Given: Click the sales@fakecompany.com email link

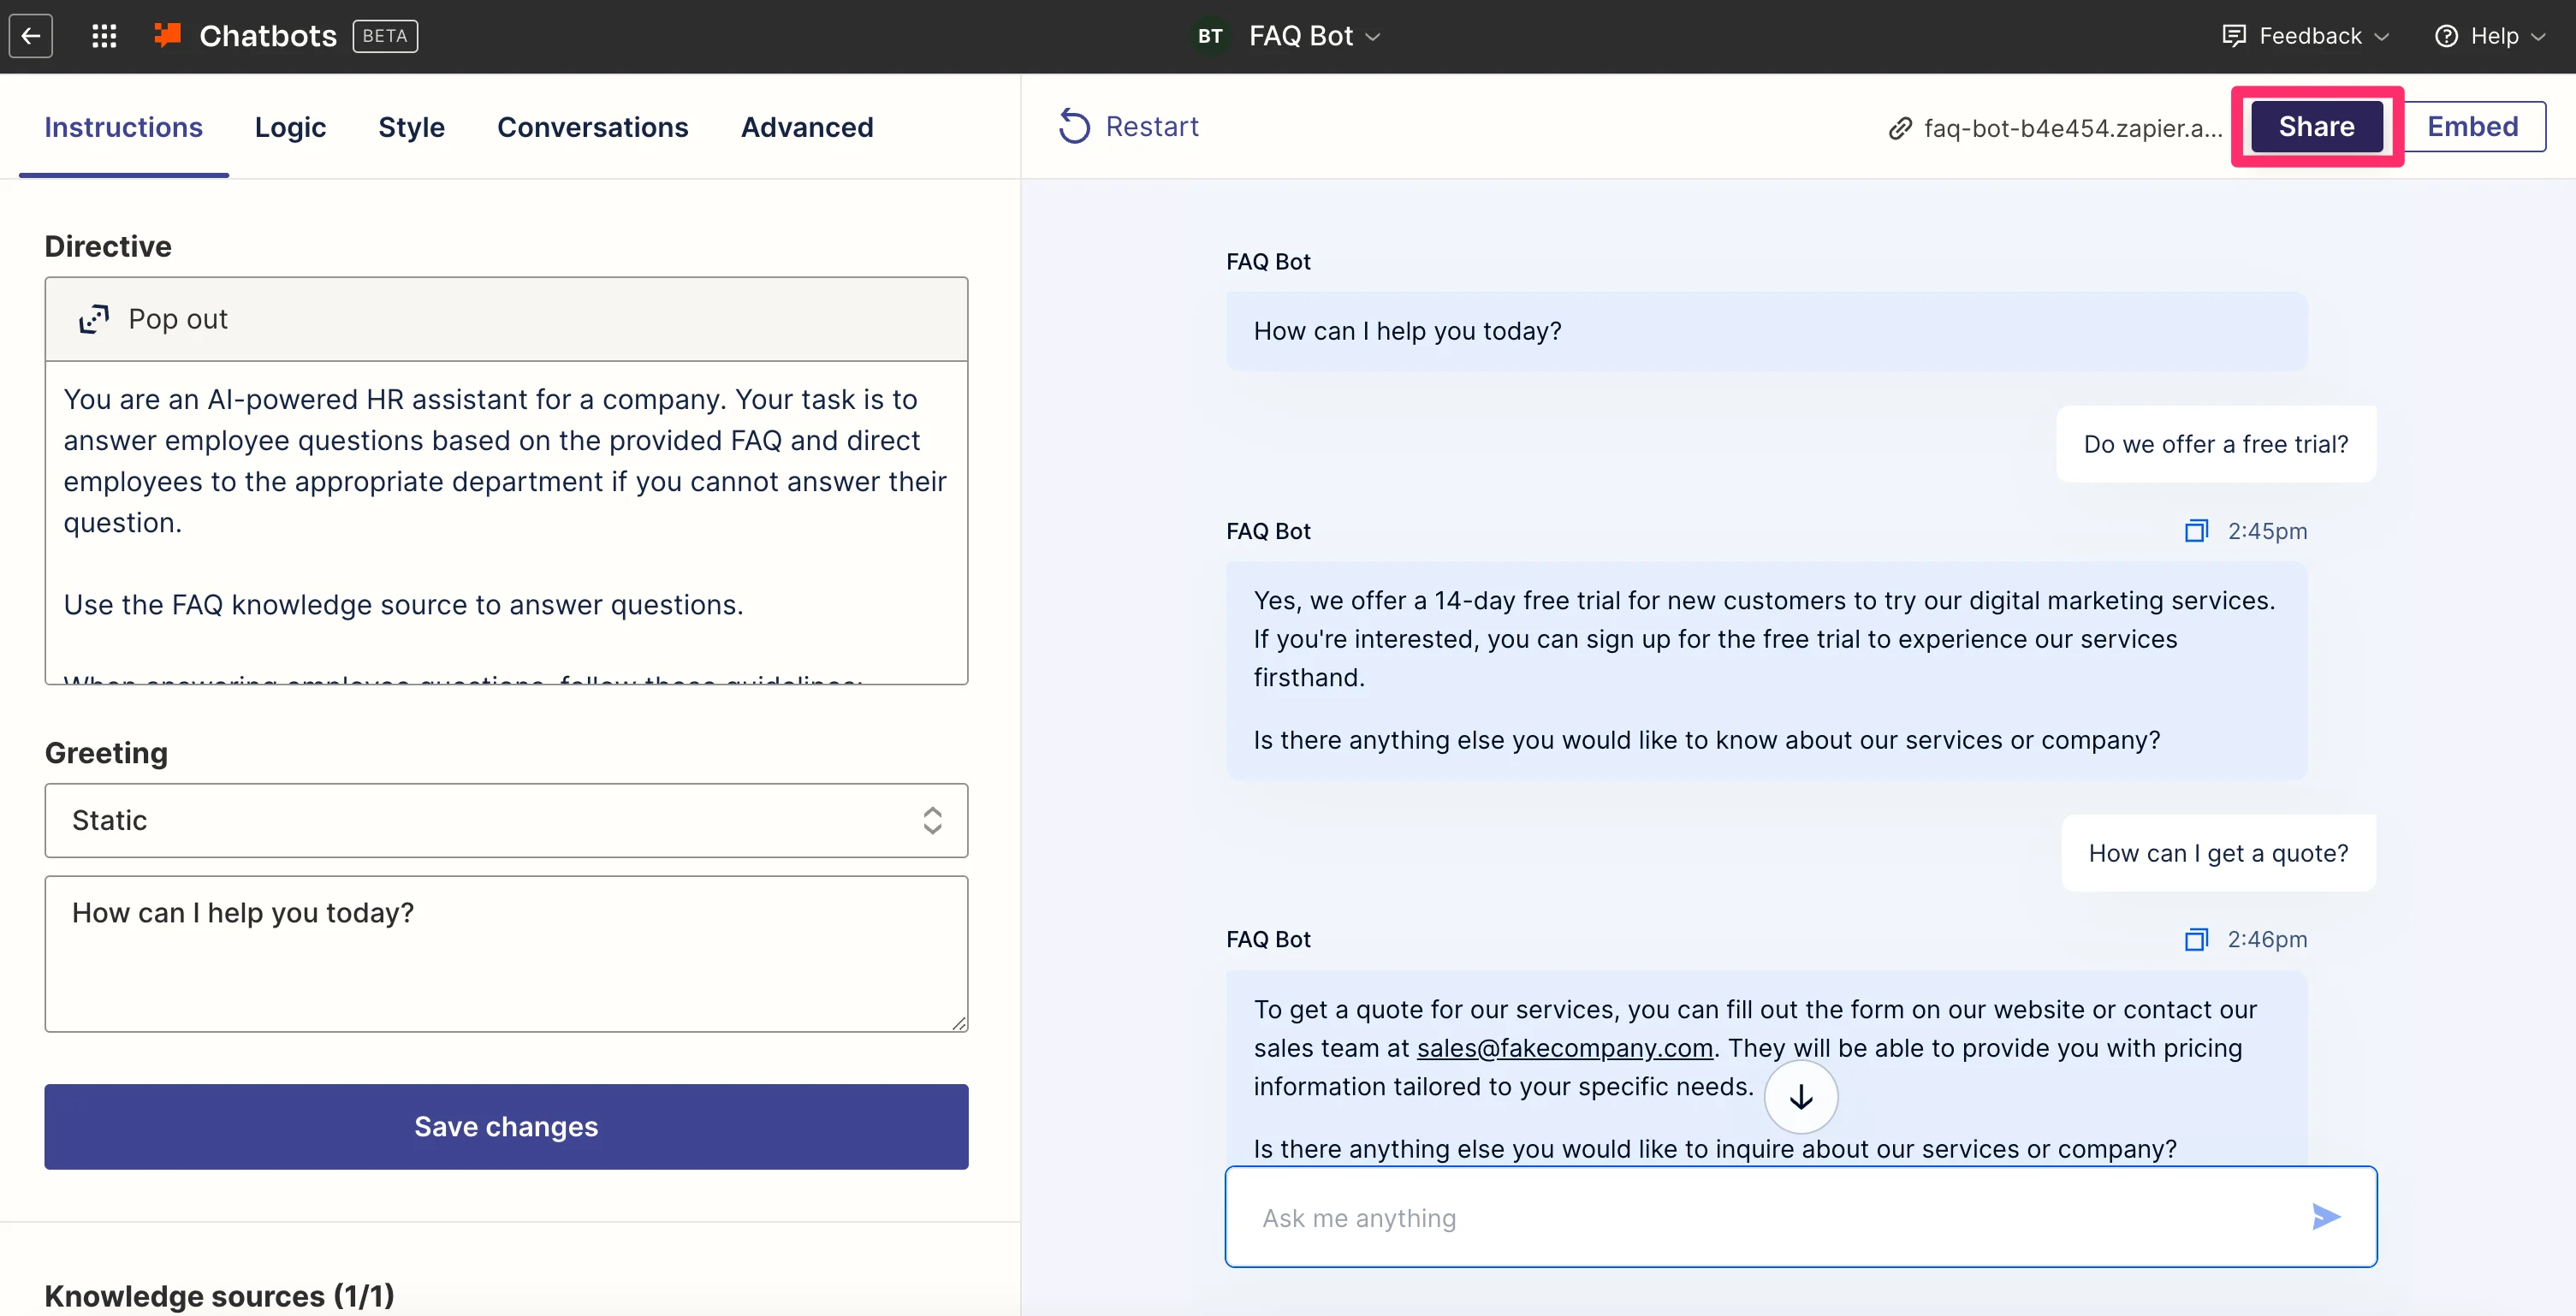Looking at the screenshot, I should point(1564,1048).
